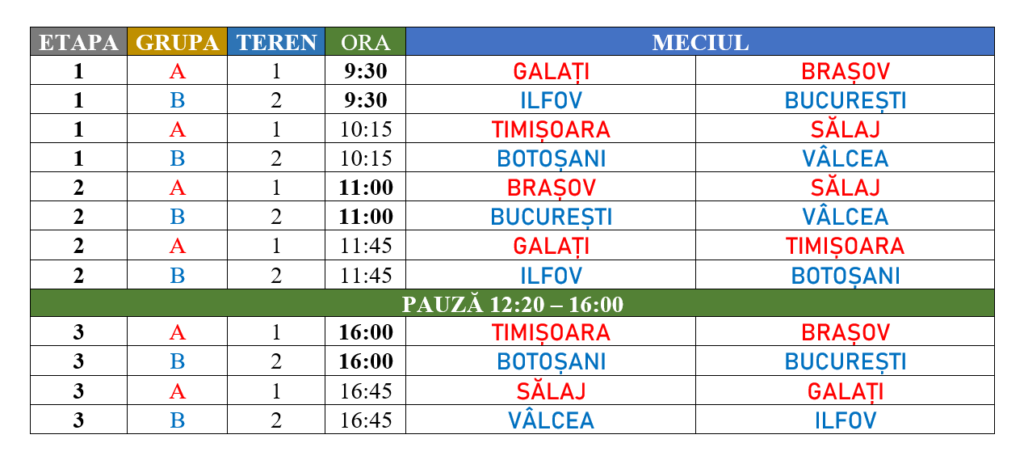Click the GRUPA column header

pyautogui.click(x=178, y=42)
